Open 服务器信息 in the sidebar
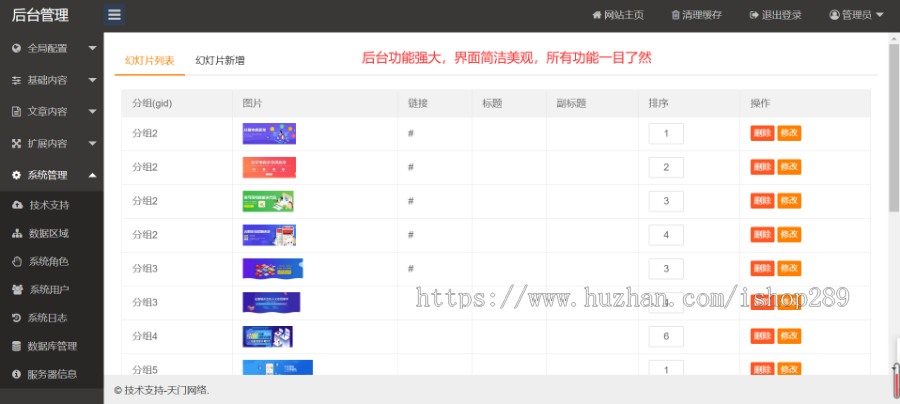The height and width of the screenshot is (404, 900). [52, 374]
